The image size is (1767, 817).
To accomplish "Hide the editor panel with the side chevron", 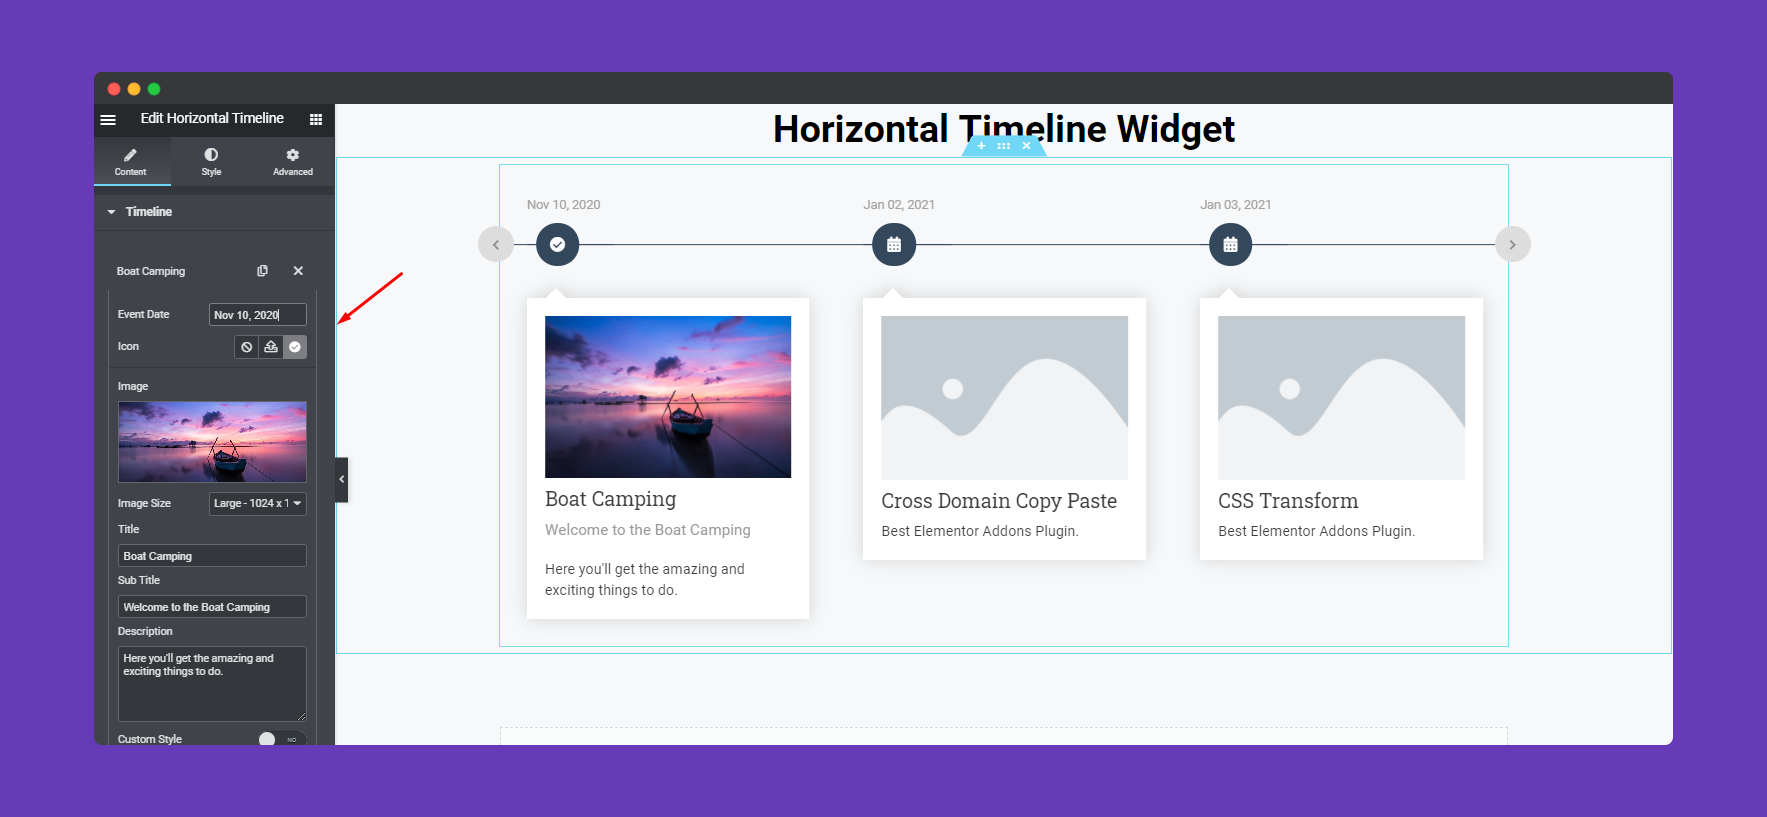I will (341, 479).
